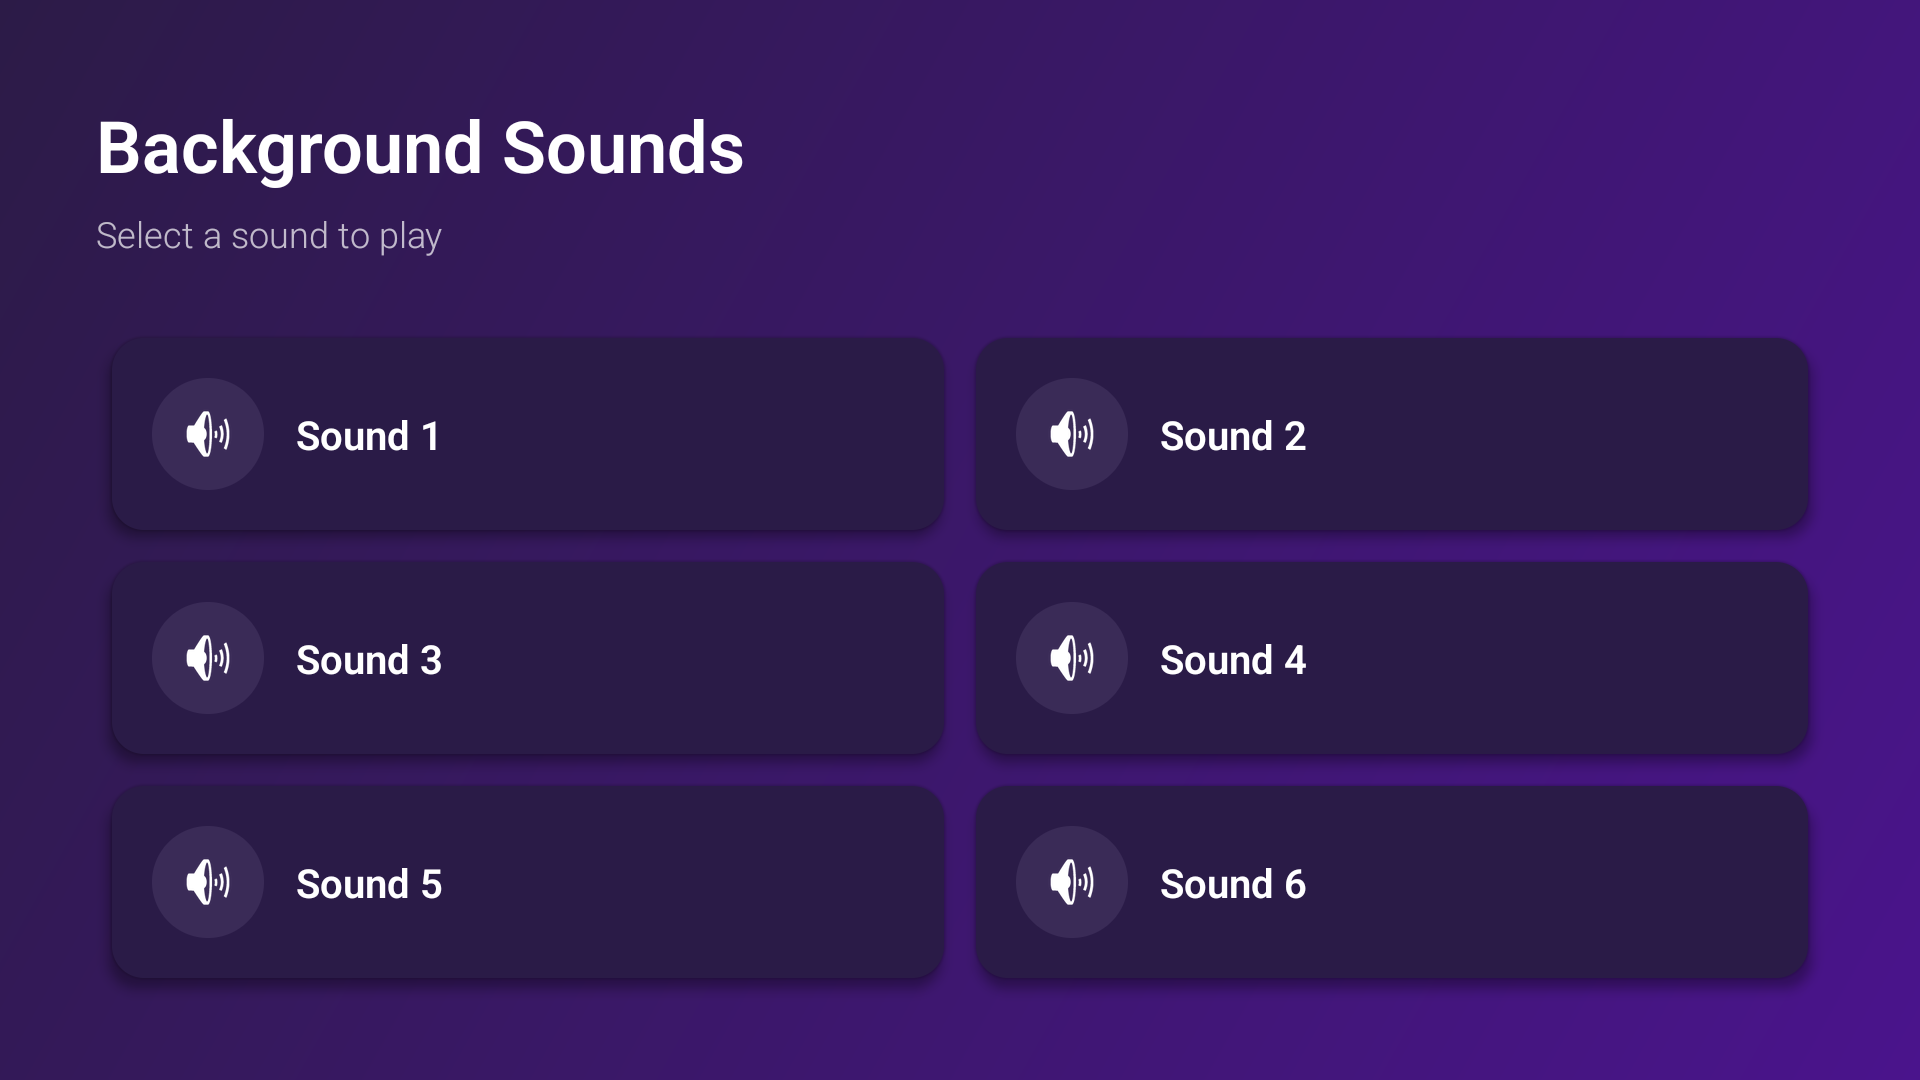Play Sound 1 by clicking its label

click(368, 436)
